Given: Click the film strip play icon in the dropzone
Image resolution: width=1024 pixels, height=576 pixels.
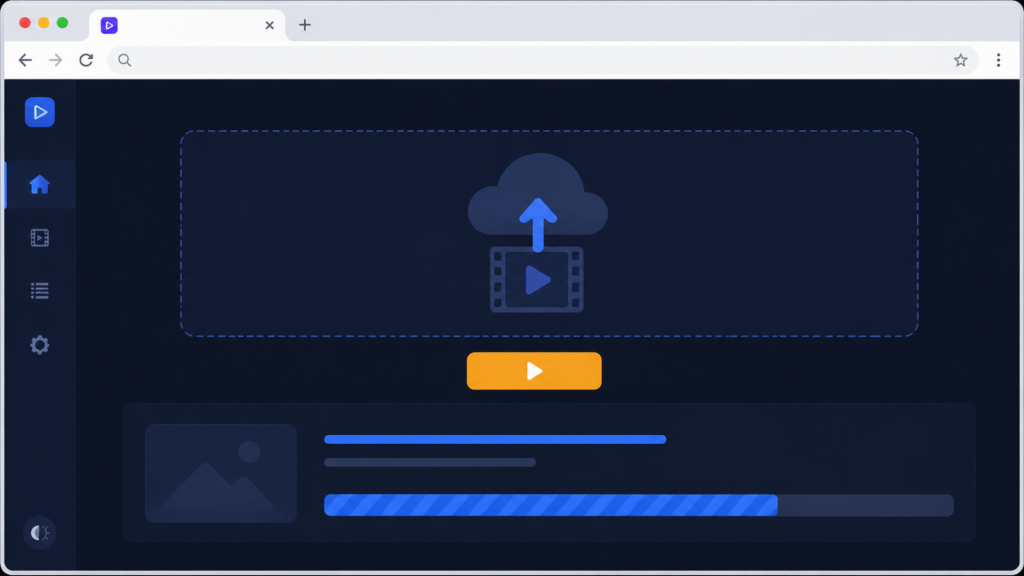Looking at the screenshot, I should click(537, 280).
